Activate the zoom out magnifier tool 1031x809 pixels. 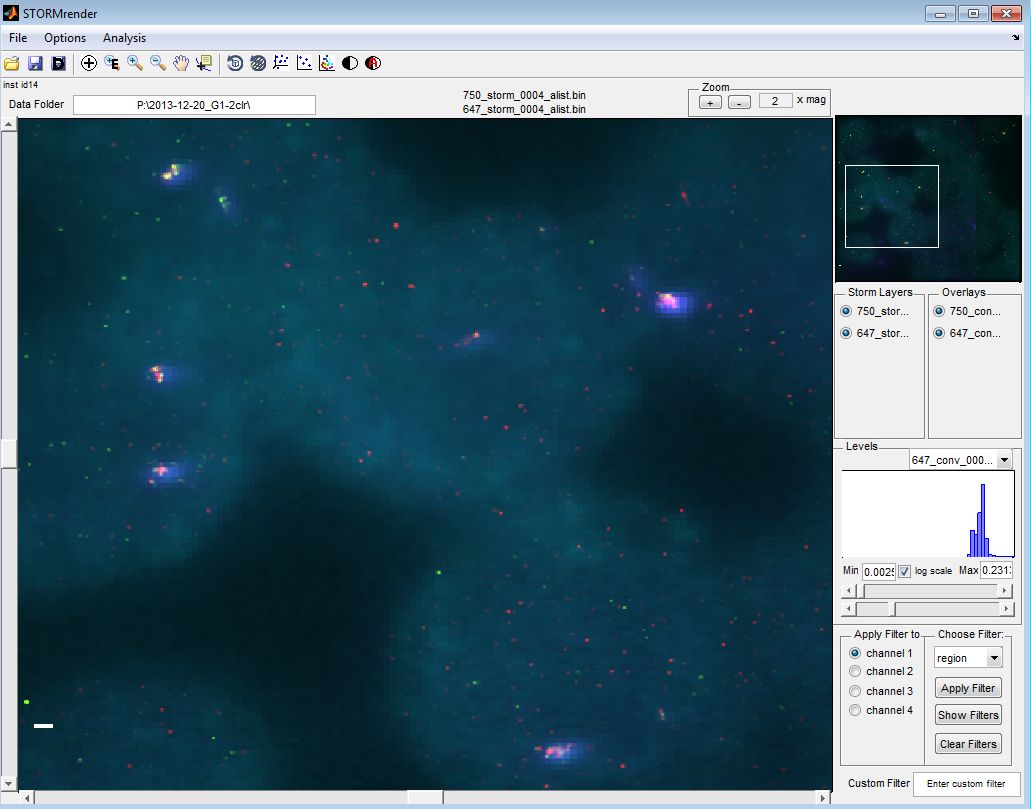click(158, 63)
